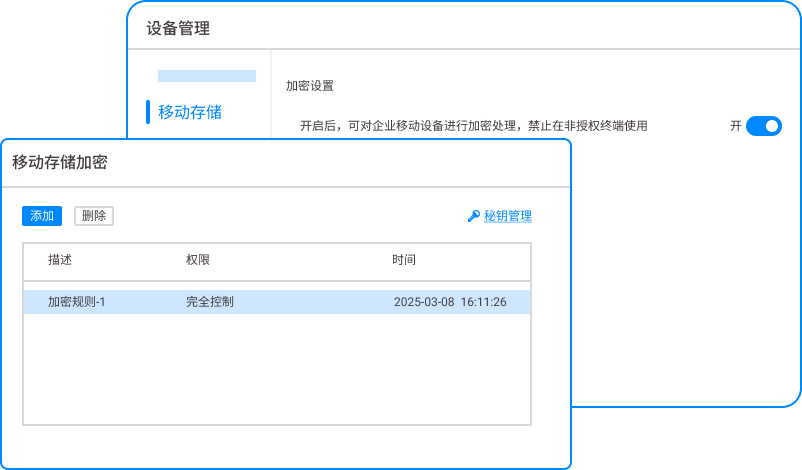Open the 秘钥管理 link
Viewport: 802px width, 470px height.
[x=508, y=216]
